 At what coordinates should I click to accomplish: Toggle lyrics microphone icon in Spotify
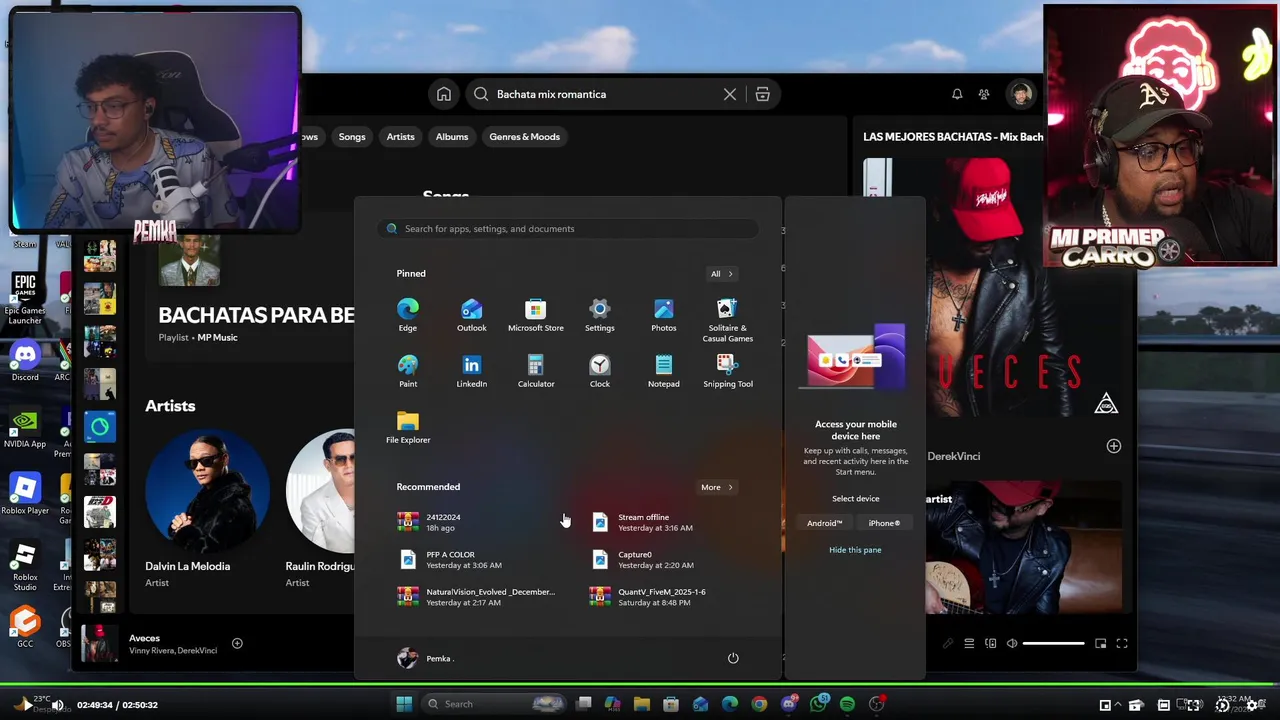click(947, 644)
